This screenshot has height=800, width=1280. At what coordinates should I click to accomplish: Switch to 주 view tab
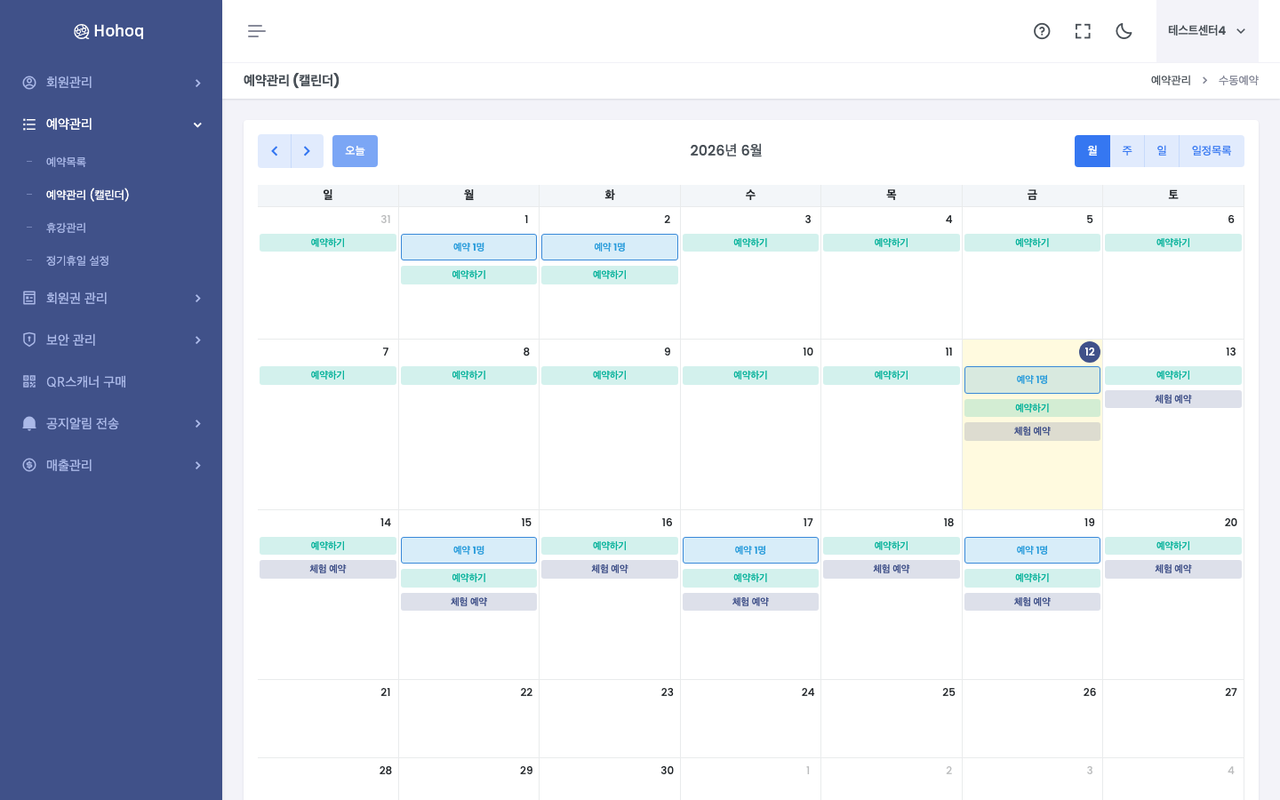(x=1127, y=151)
